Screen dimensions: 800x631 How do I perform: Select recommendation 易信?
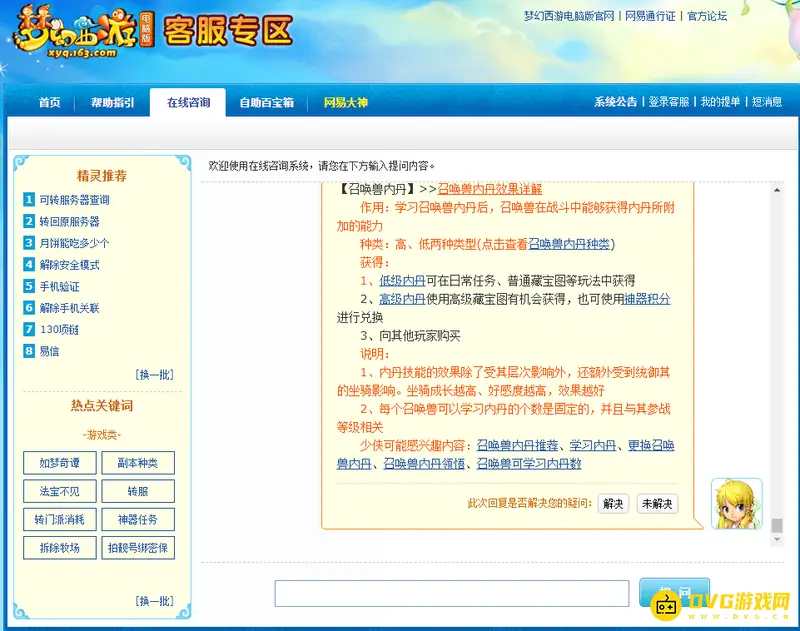point(49,351)
